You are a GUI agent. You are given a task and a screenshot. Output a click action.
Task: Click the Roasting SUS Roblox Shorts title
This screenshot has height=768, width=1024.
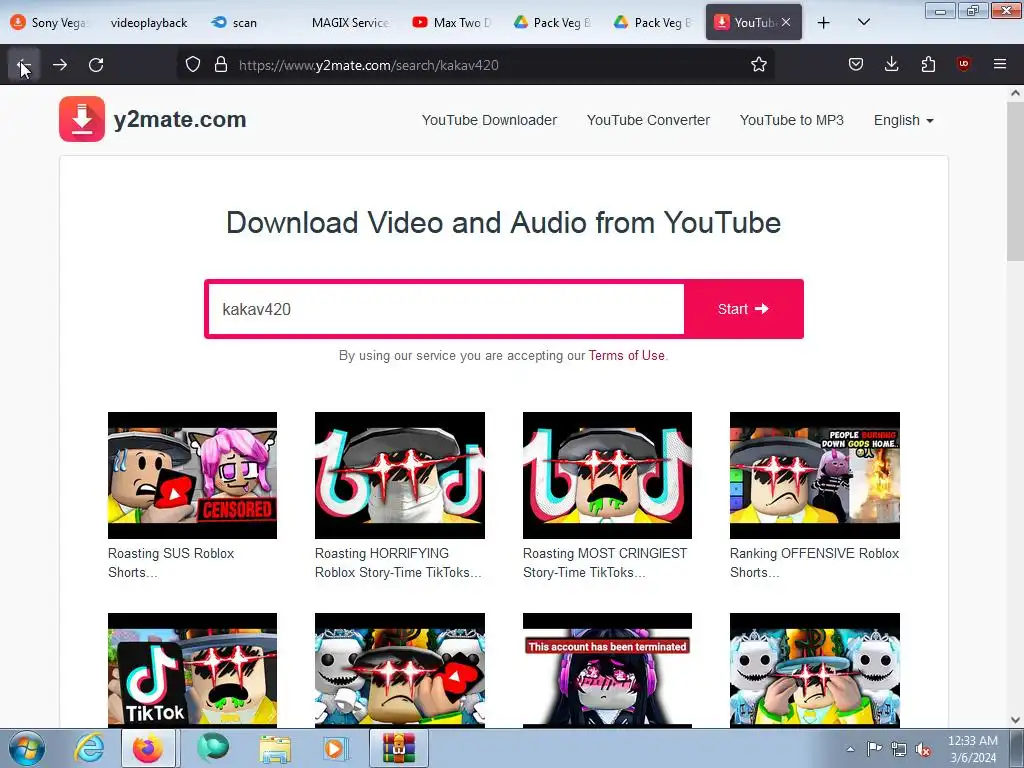pyautogui.click(x=171, y=563)
